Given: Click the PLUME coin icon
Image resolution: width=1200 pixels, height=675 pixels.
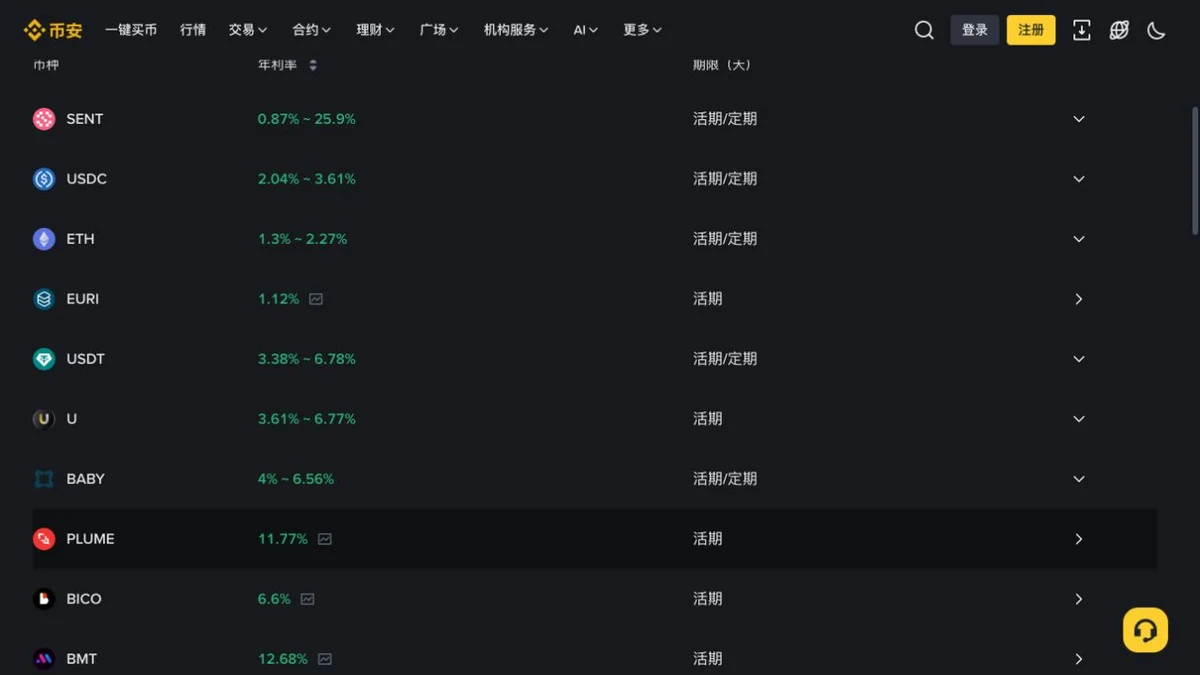Looking at the screenshot, I should (x=44, y=539).
